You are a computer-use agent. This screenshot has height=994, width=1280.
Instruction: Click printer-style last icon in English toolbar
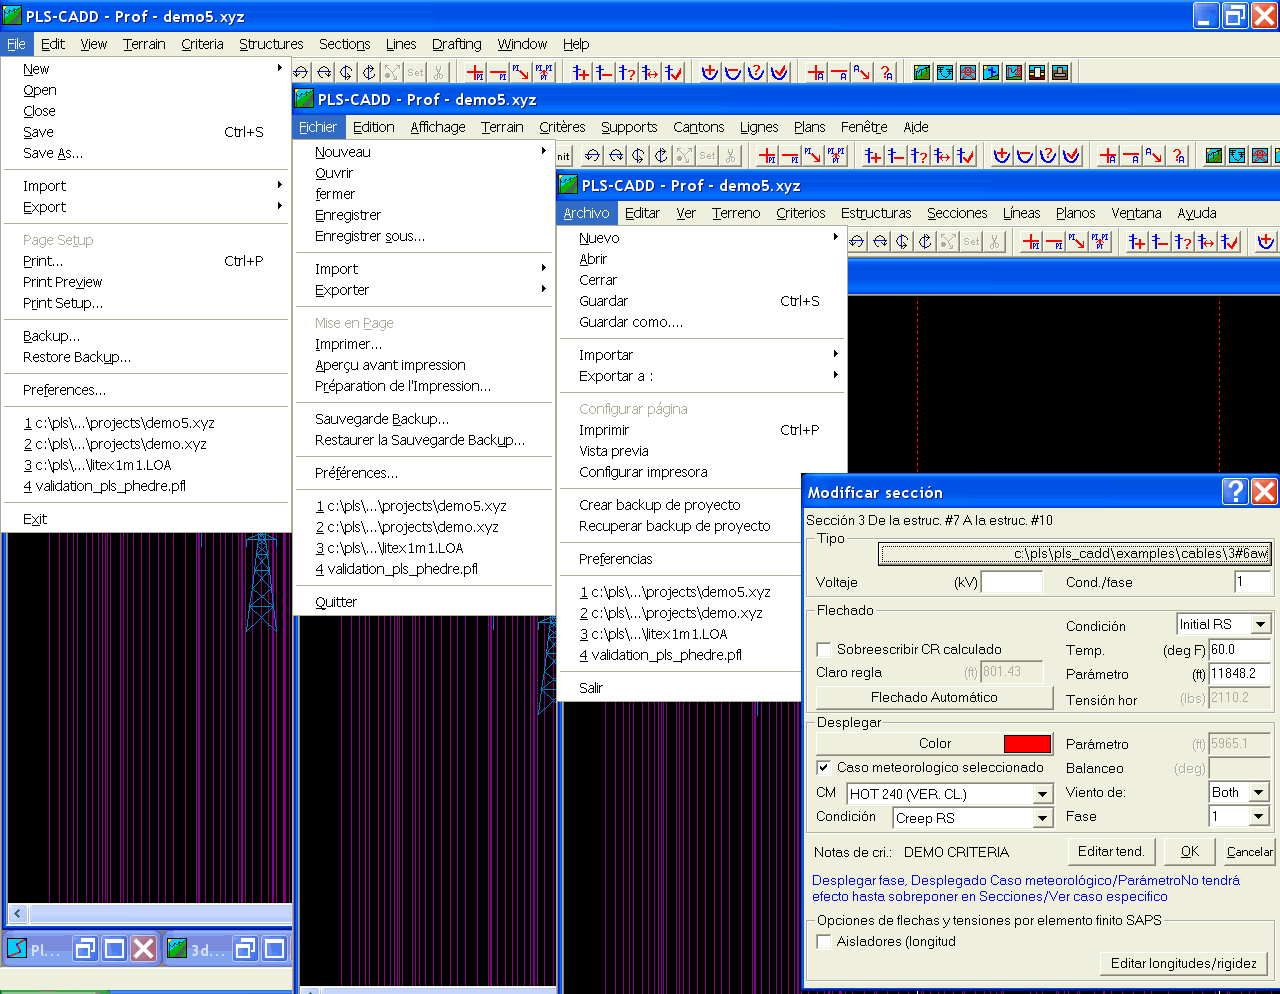1060,72
